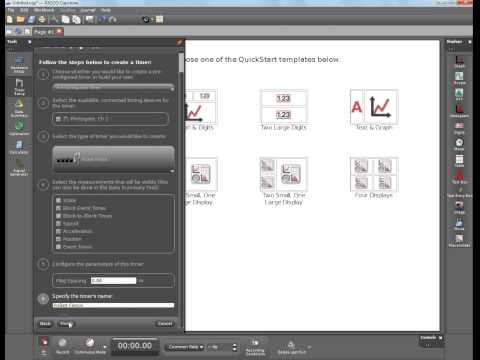
Task: Open the Common Rate dropdown
Action: click(x=185, y=347)
